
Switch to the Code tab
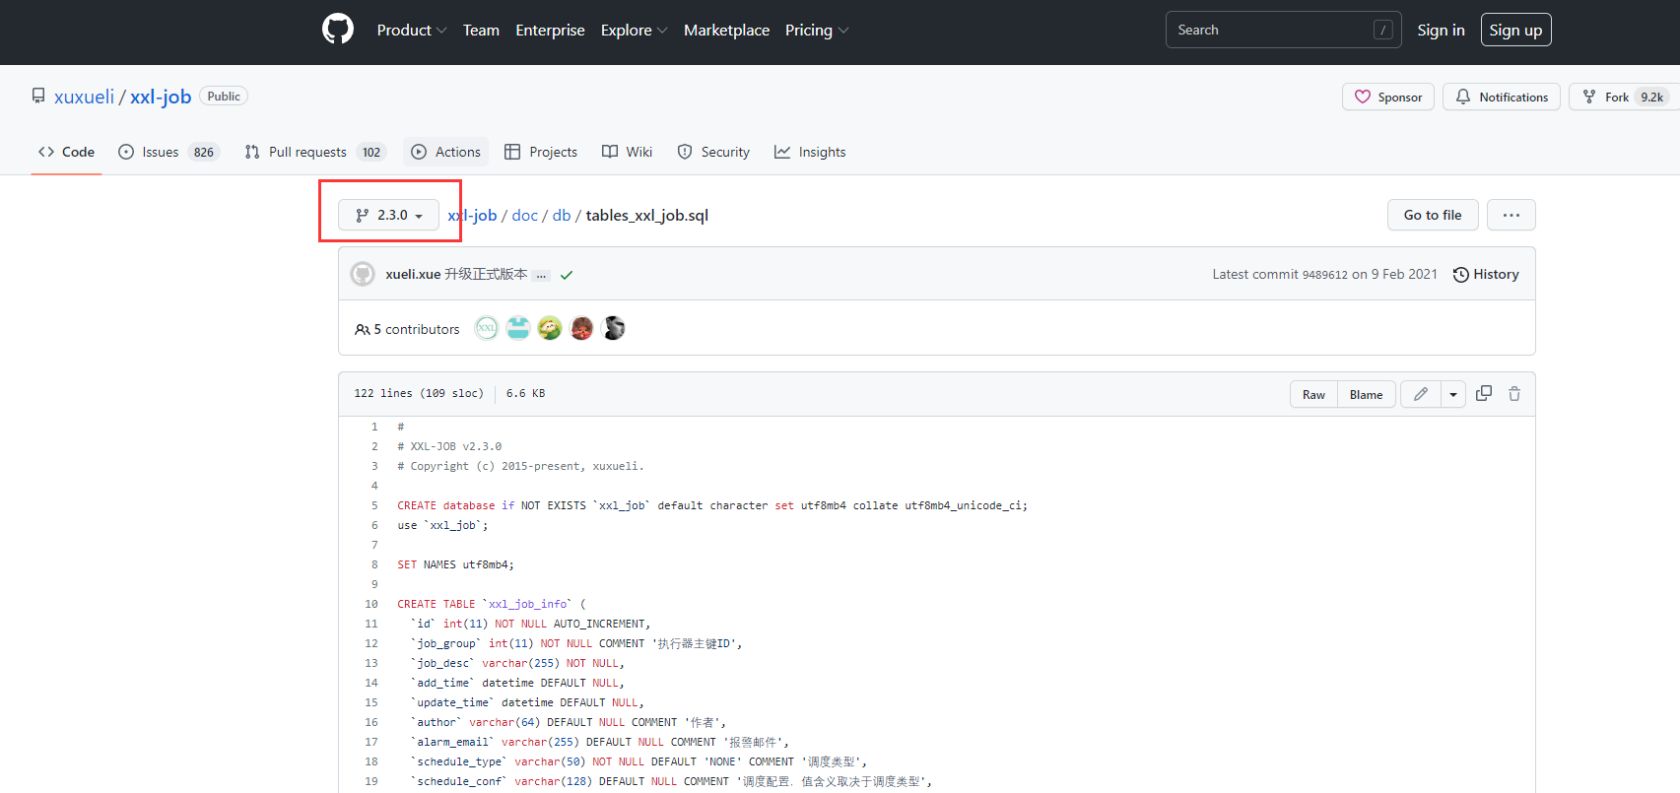tap(66, 152)
